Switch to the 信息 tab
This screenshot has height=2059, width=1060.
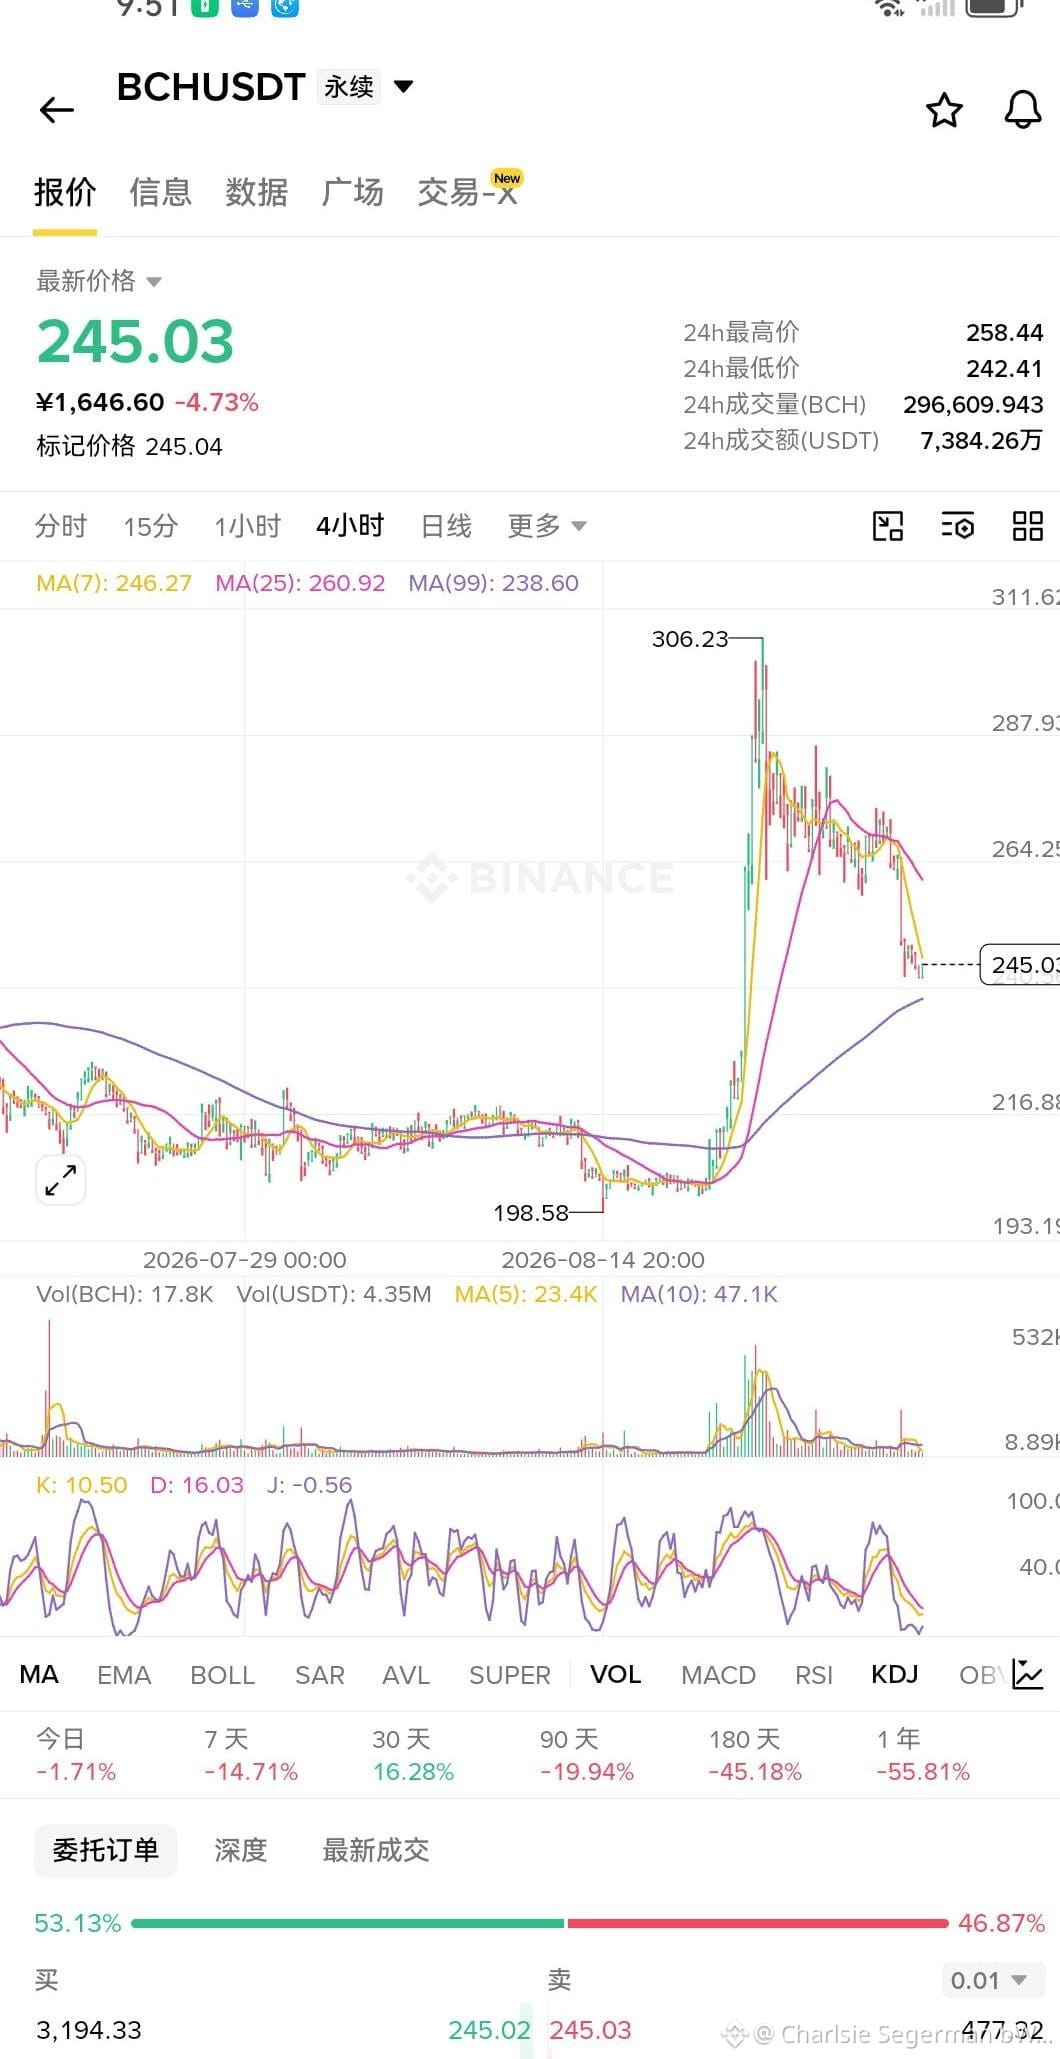click(x=161, y=192)
